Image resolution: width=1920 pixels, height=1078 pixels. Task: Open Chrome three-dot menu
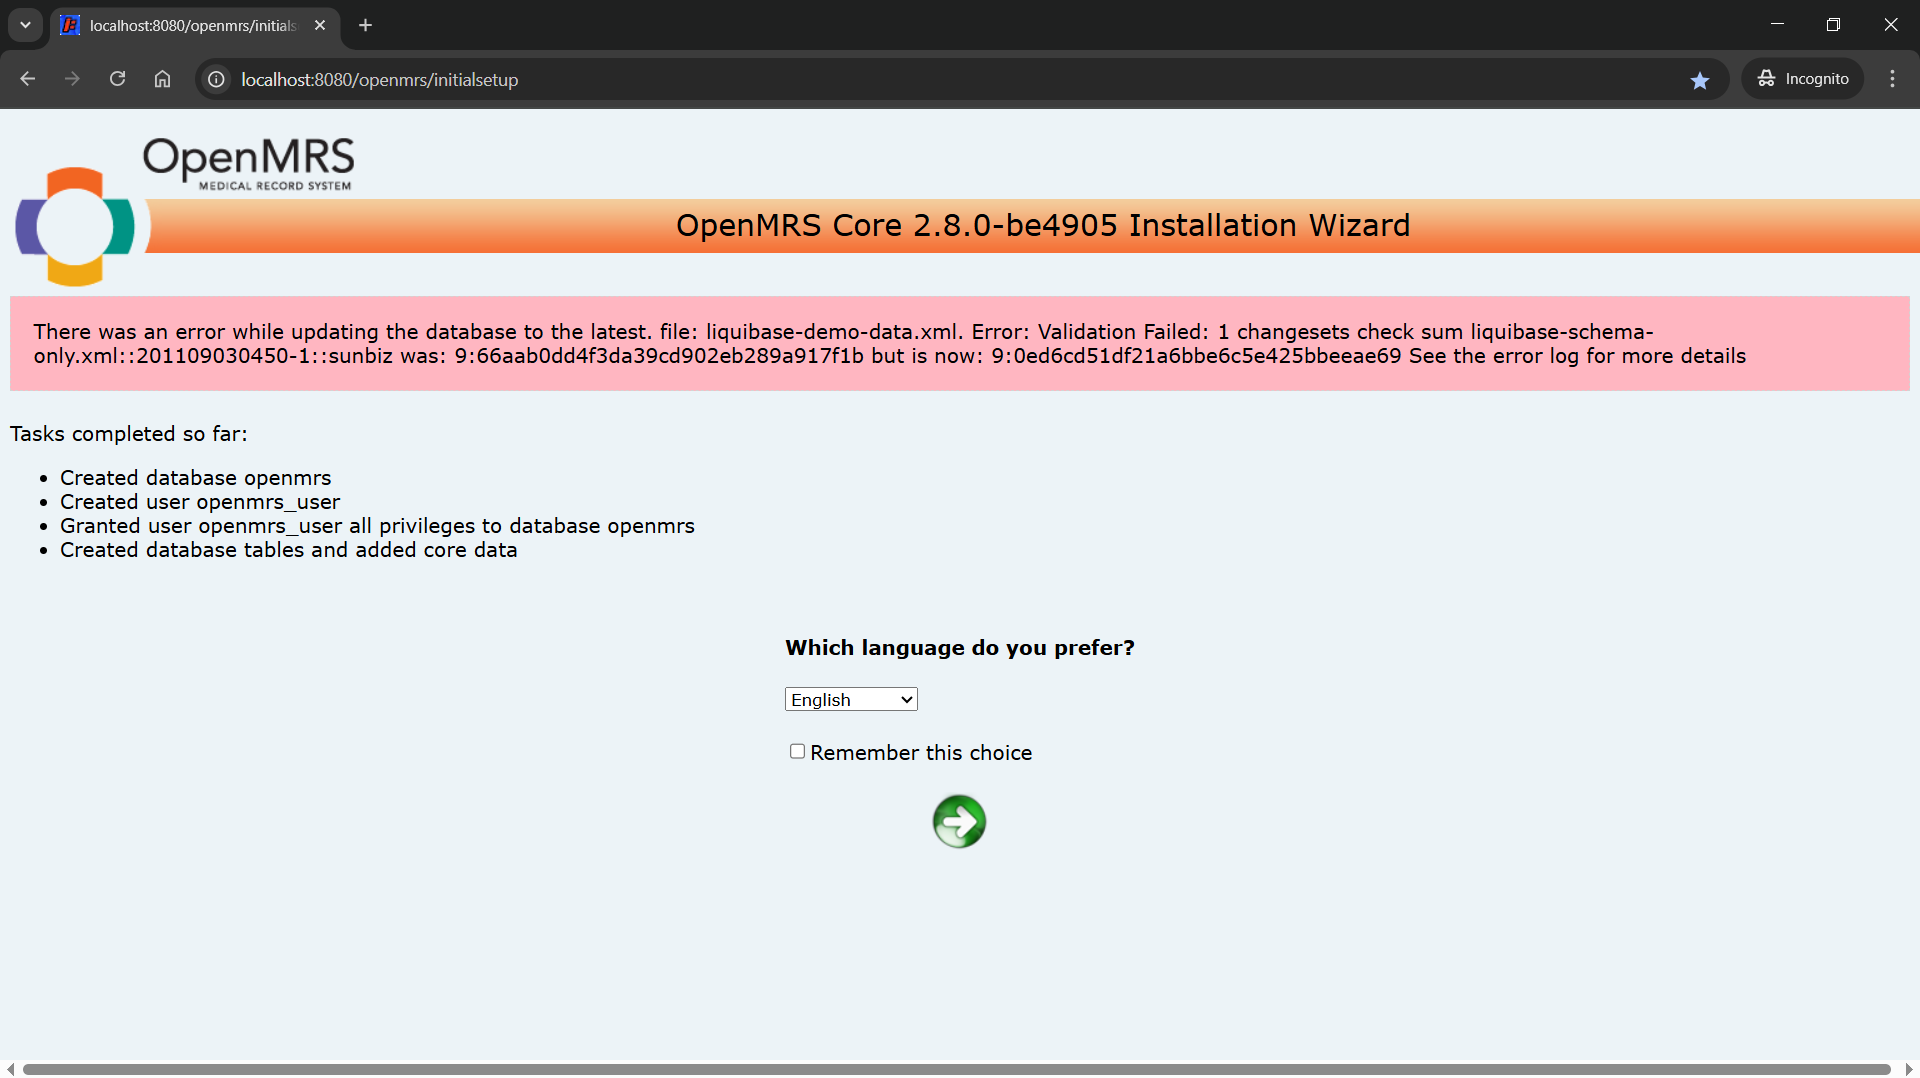1892,79
